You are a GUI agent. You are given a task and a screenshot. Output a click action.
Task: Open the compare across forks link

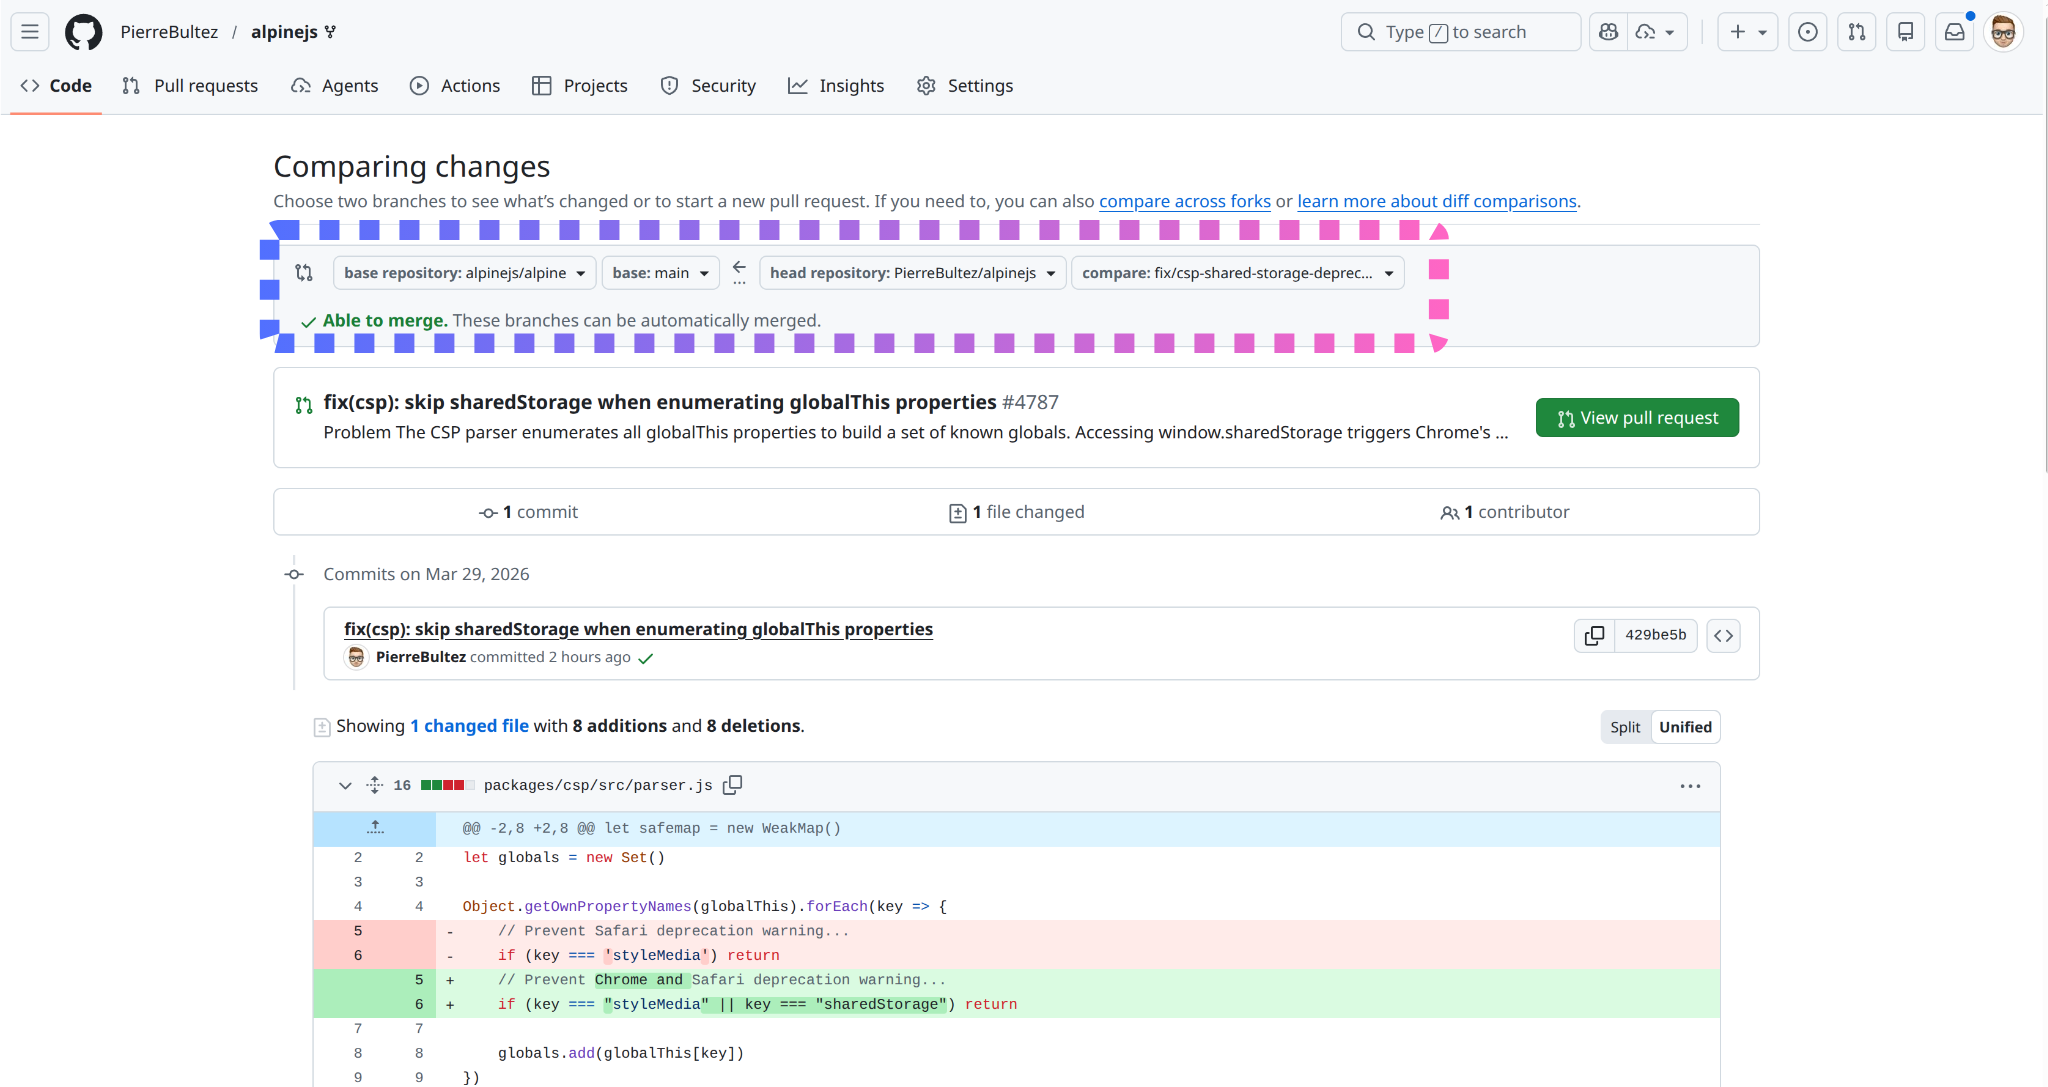pyautogui.click(x=1184, y=201)
